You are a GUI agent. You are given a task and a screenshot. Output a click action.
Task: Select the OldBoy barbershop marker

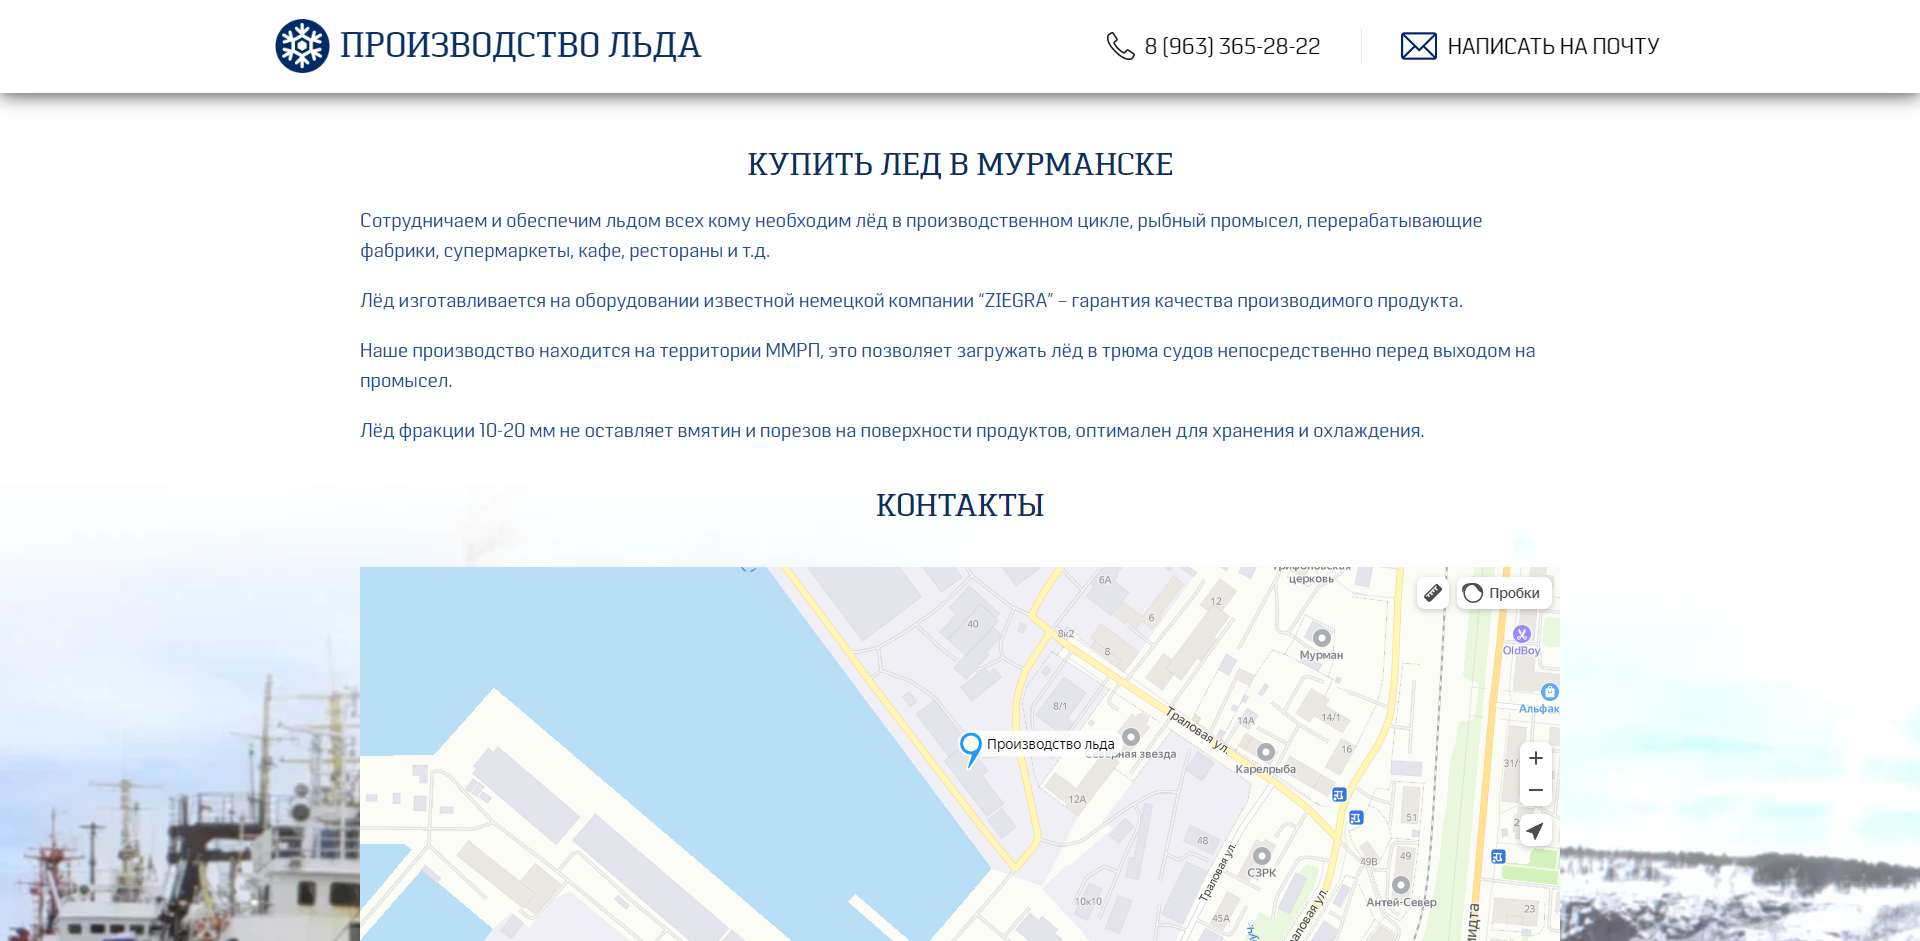click(x=1522, y=634)
